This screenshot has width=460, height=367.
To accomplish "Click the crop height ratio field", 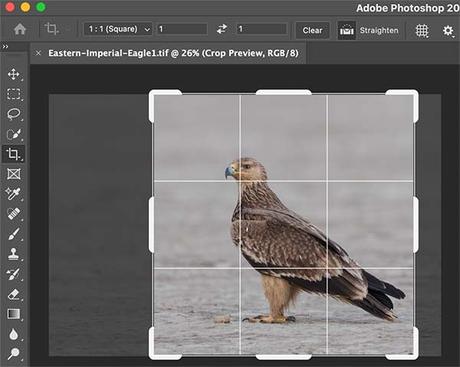I will click(x=262, y=29).
